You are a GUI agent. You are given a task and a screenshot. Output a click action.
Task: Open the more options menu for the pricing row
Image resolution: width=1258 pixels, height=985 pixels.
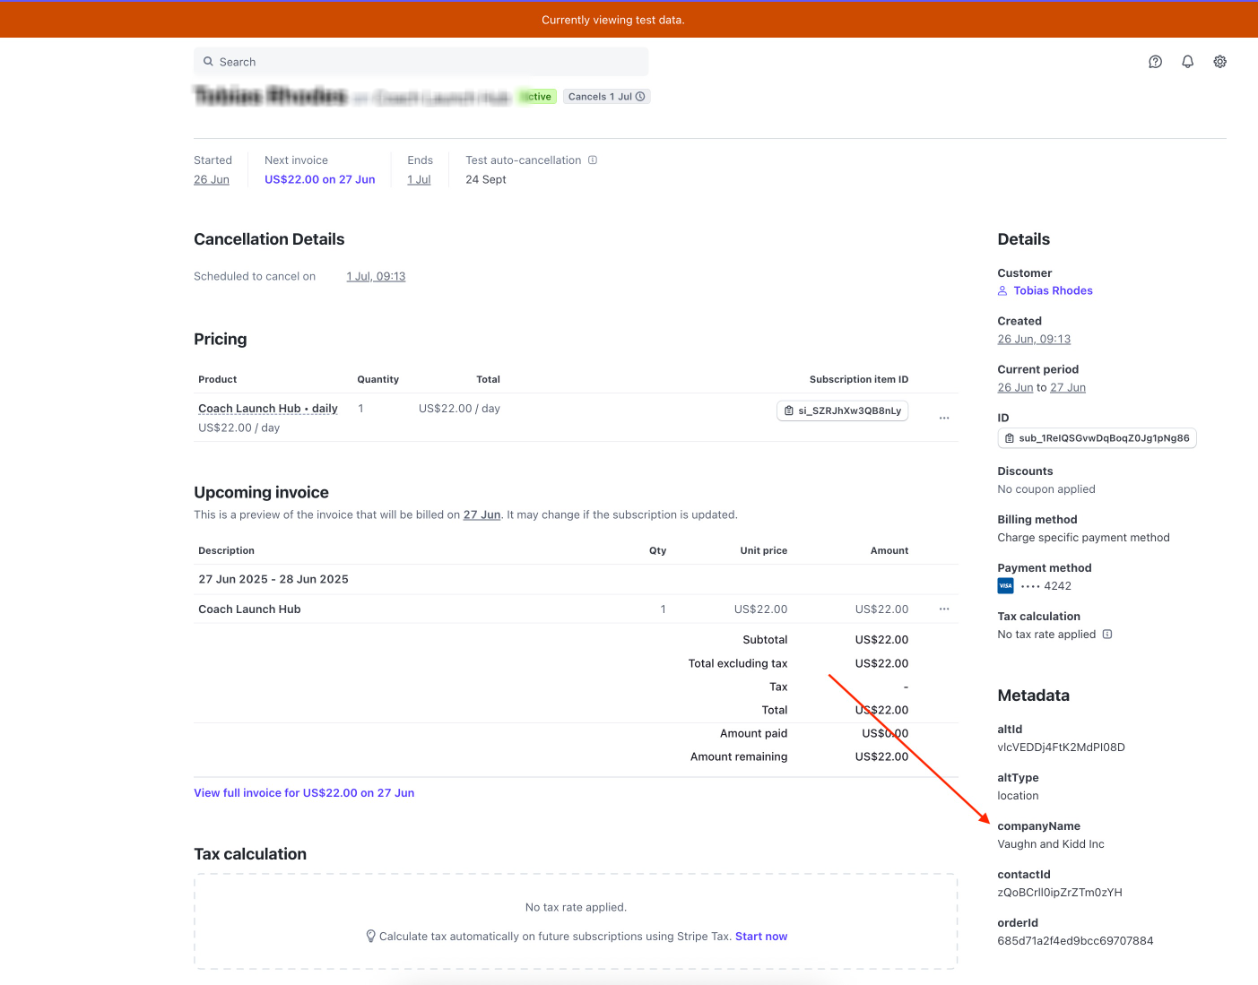click(x=944, y=418)
